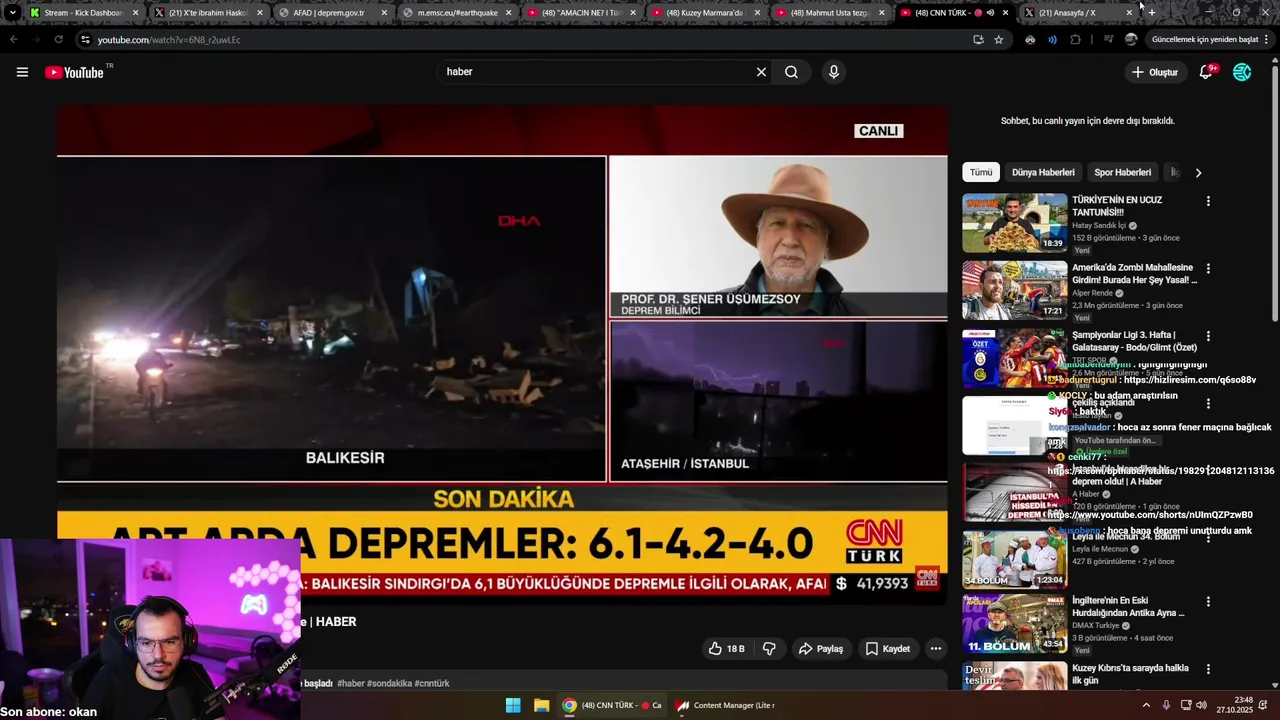This screenshot has width=1280, height=720.
Task: Open new tab with plus button
Action: (x=1152, y=13)
